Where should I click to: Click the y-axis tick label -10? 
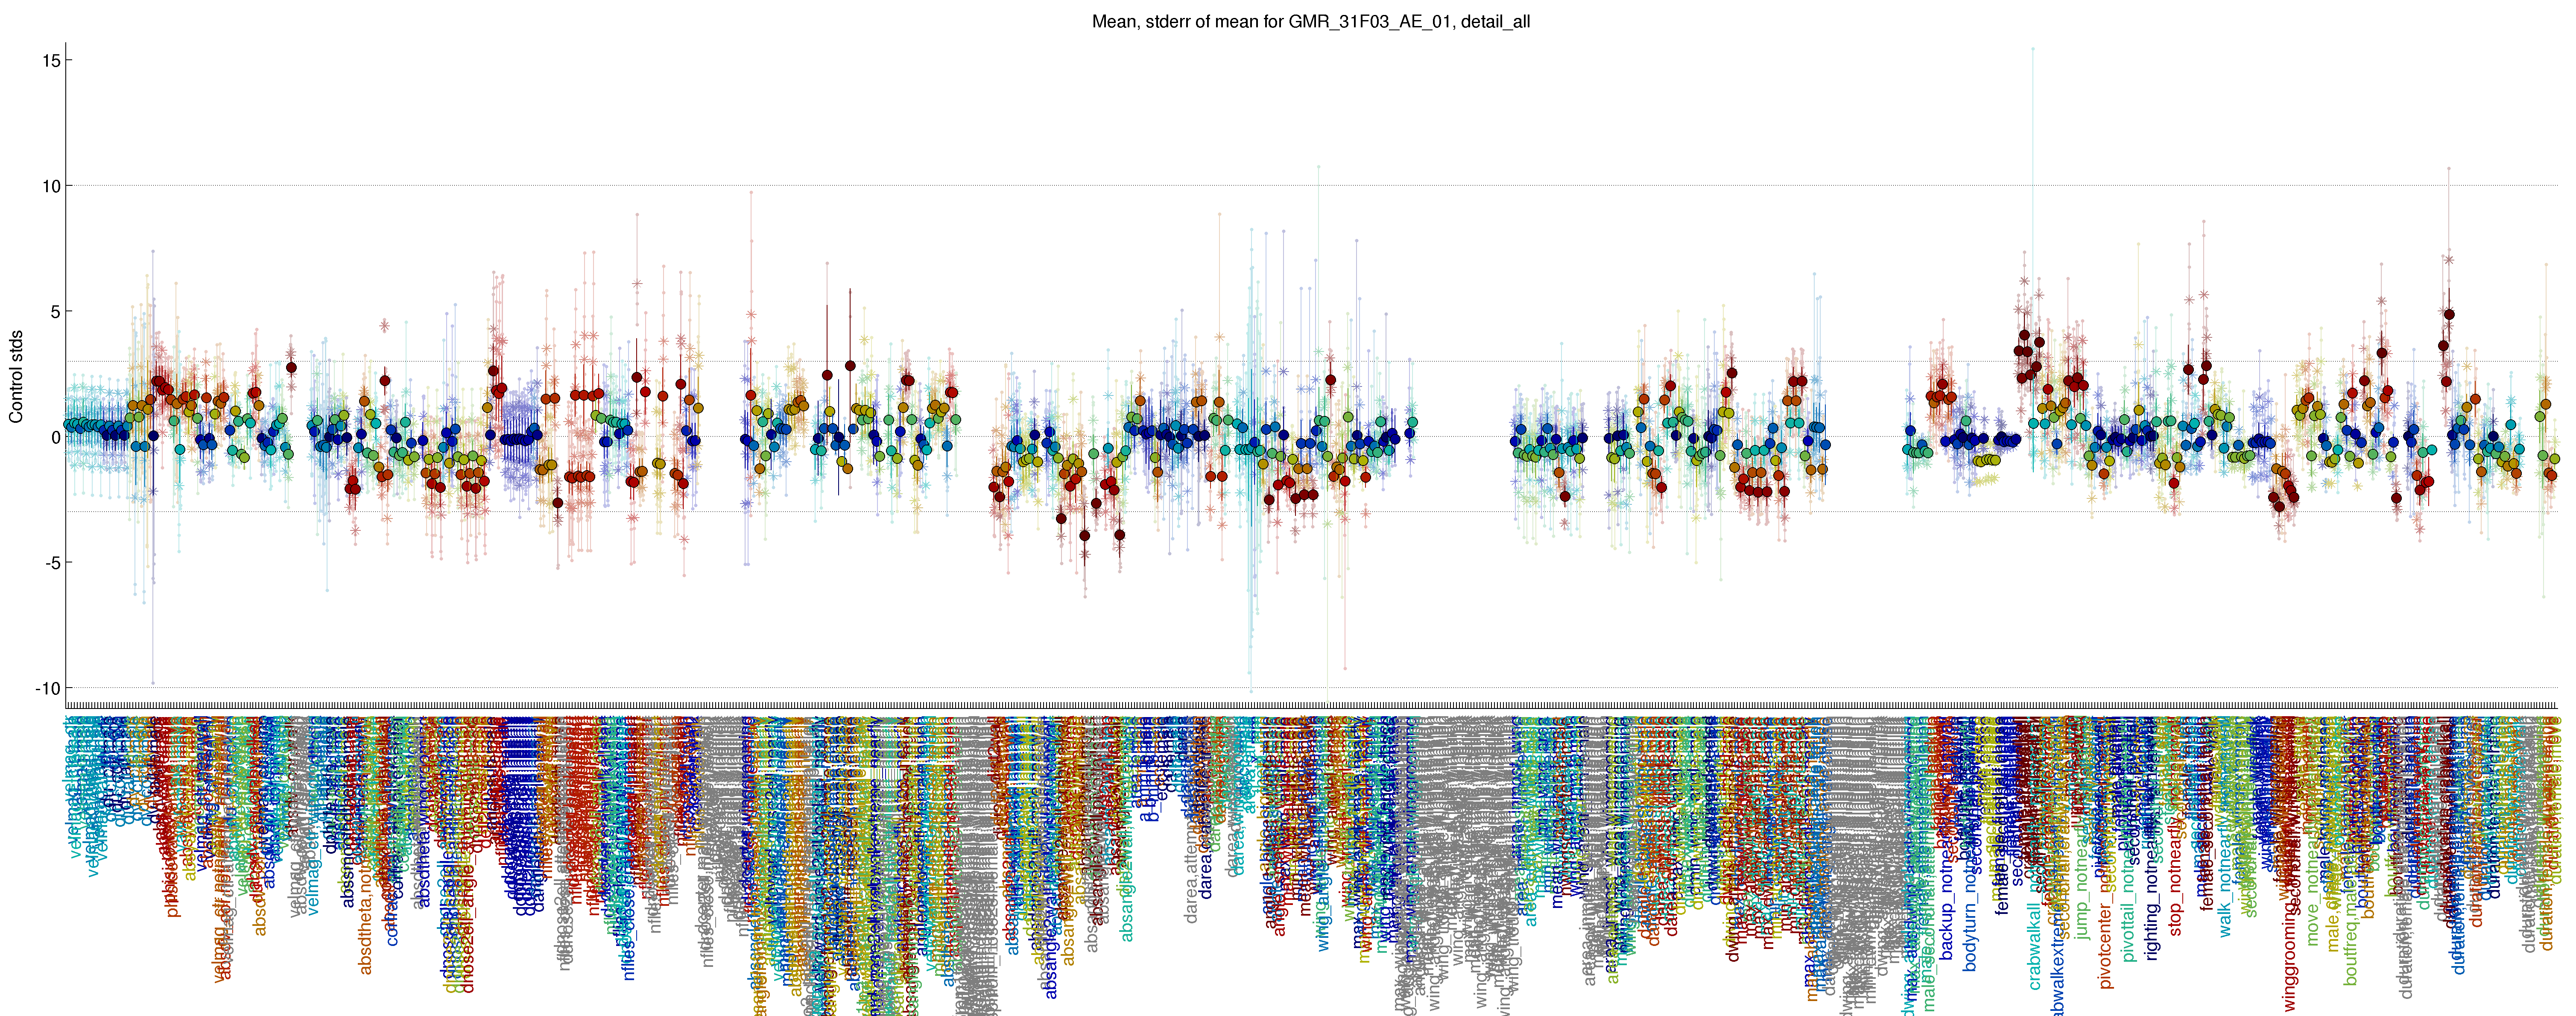point(48,688)
